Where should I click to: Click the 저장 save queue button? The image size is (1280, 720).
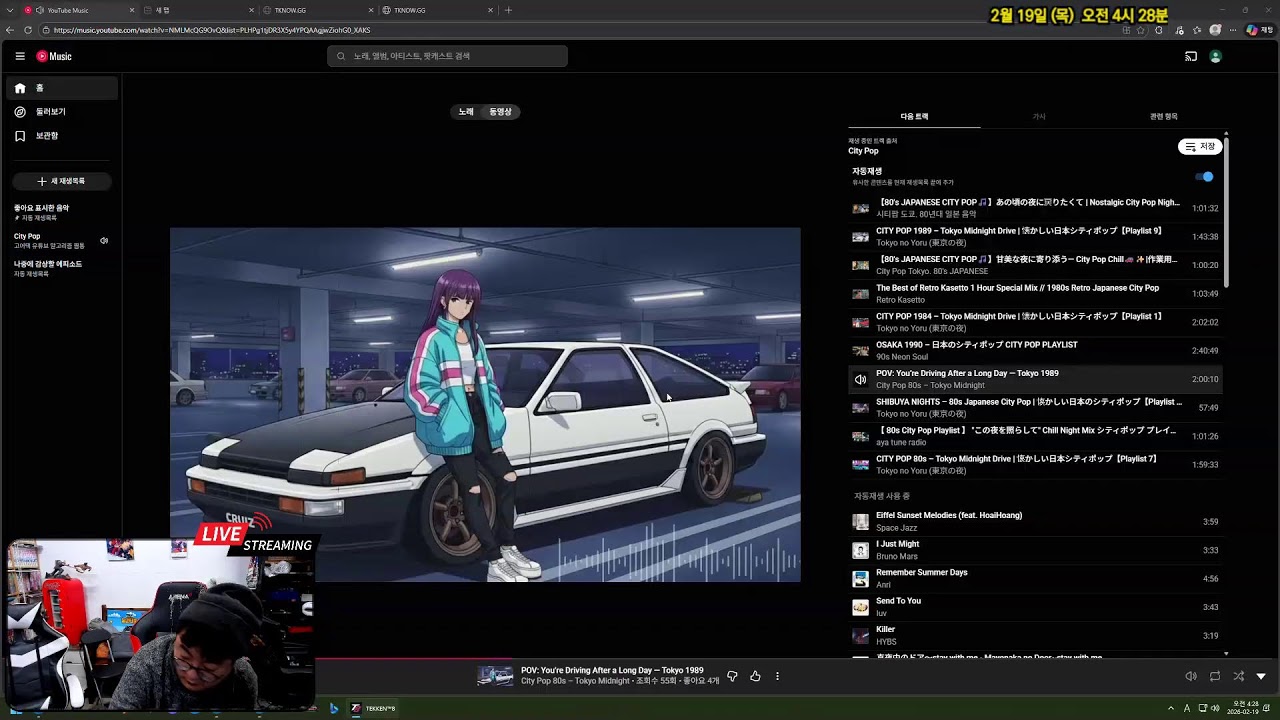coord(1200,147)
